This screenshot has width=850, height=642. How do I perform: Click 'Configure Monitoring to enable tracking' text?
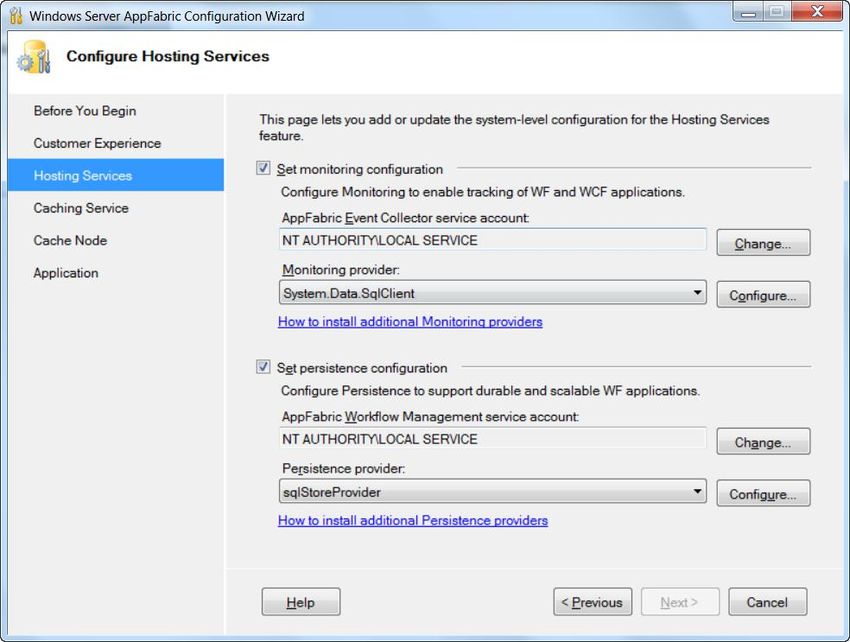[482, 192]
